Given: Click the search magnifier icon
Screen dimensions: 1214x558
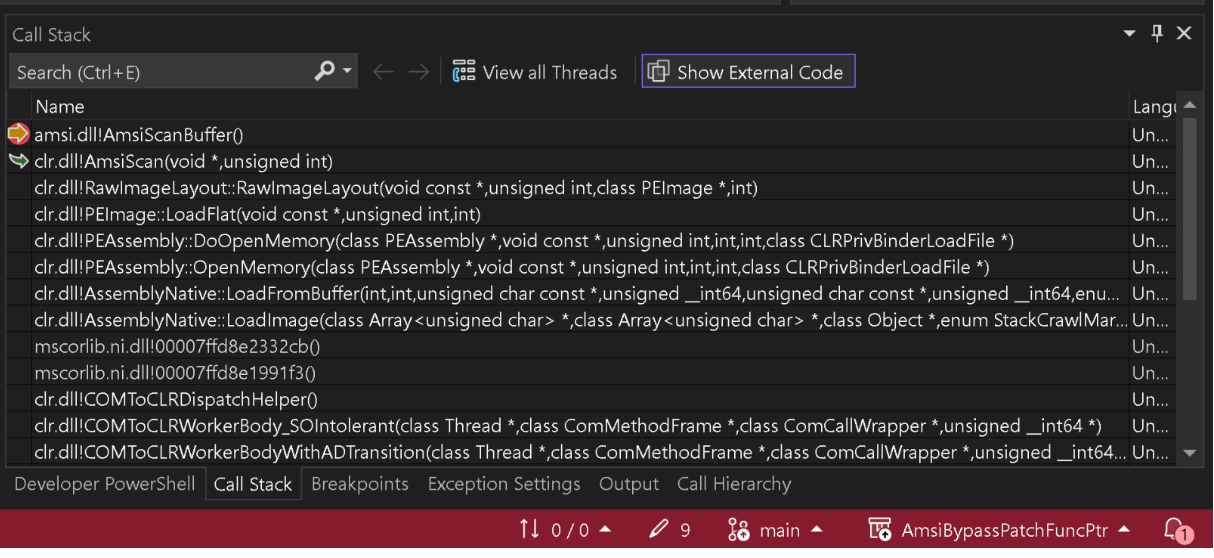Looking at the screenshot, I should coord(325,72).
